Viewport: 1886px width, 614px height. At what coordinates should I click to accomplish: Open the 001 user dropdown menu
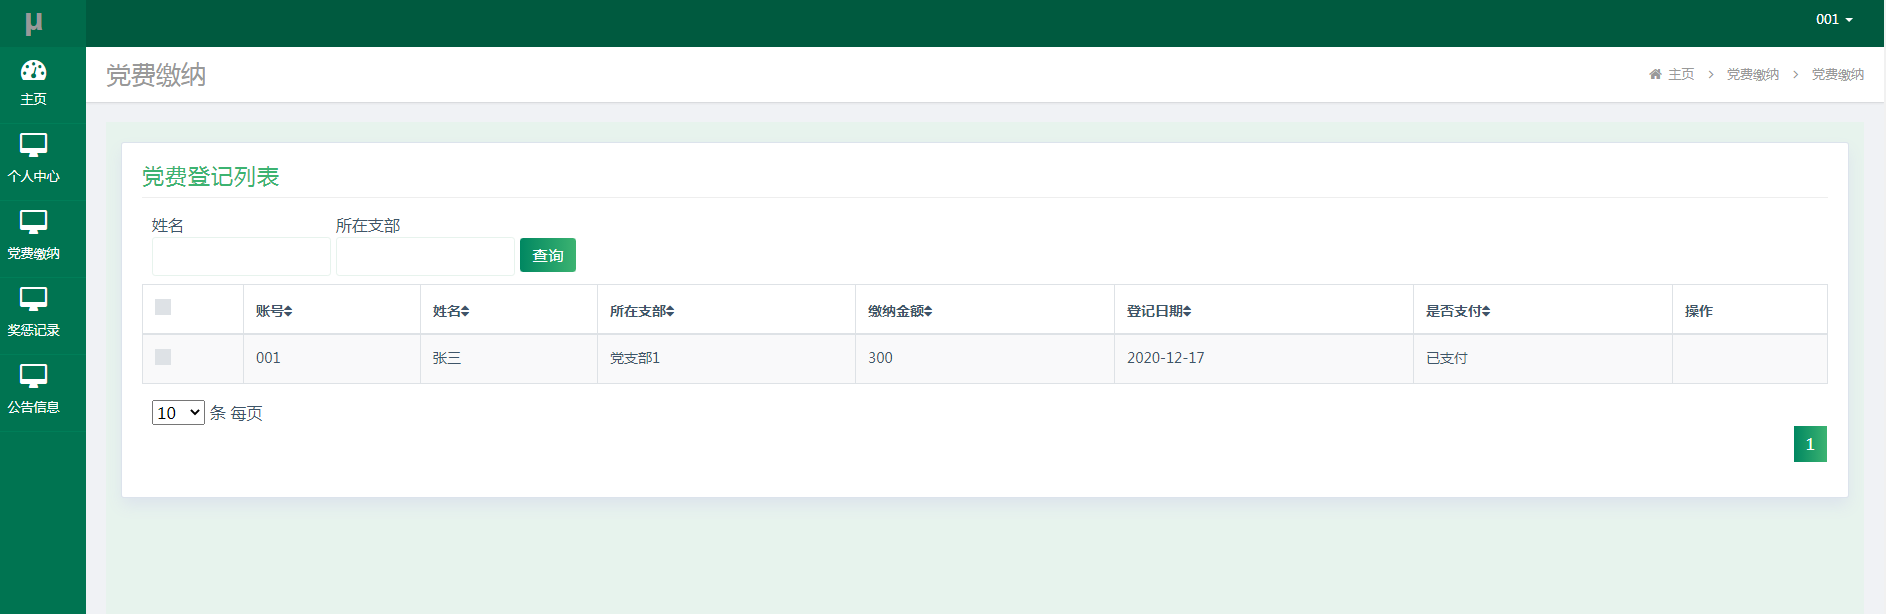coord(1834,19)
